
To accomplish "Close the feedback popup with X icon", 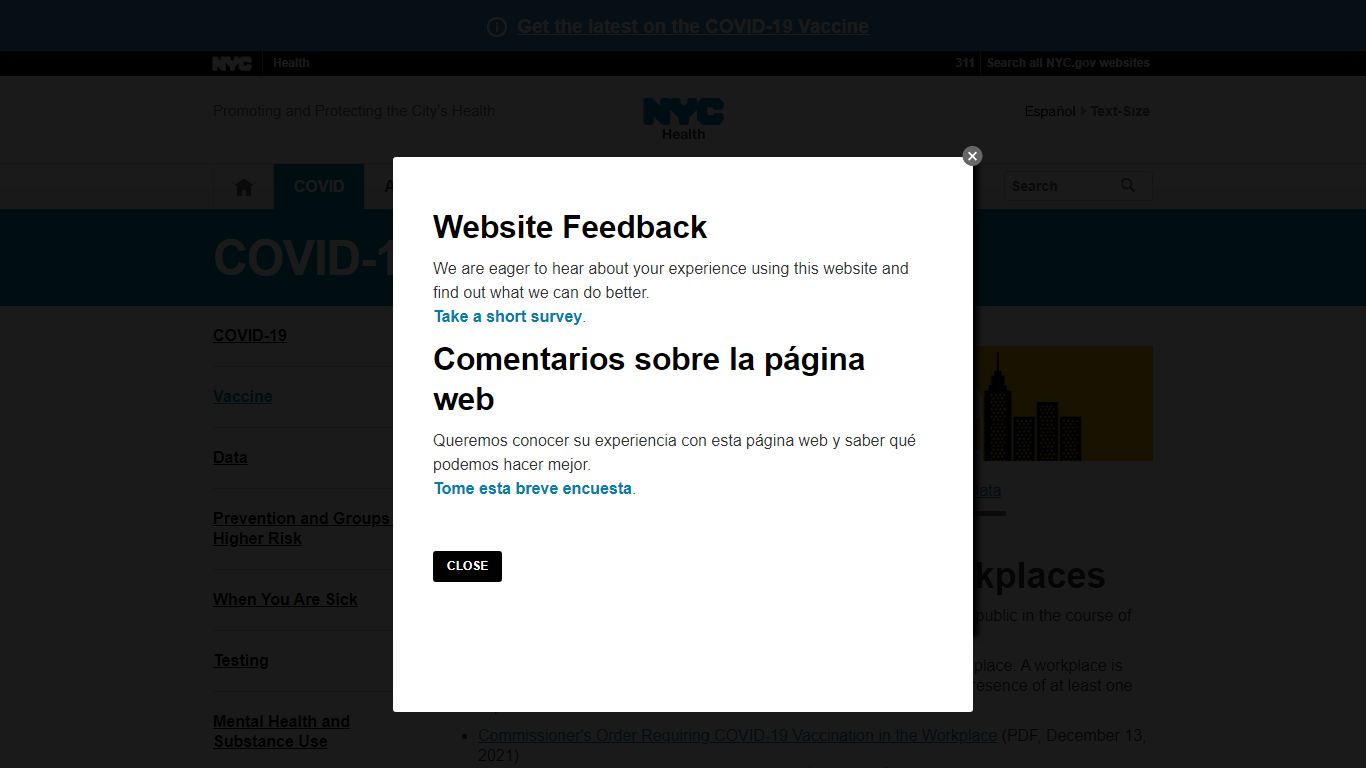I will click(972, 156).
